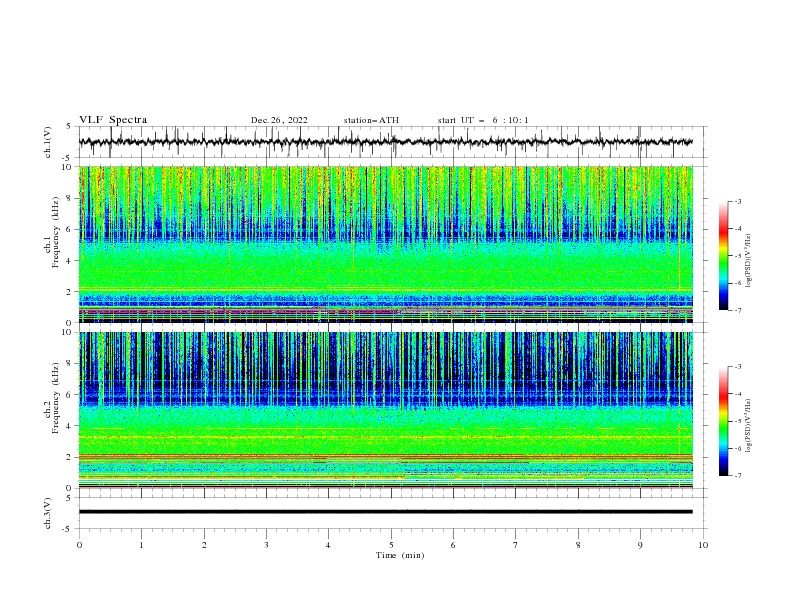Click the ch.1 spectrogram plot area
792x612 pixels.
pos(386,244)
